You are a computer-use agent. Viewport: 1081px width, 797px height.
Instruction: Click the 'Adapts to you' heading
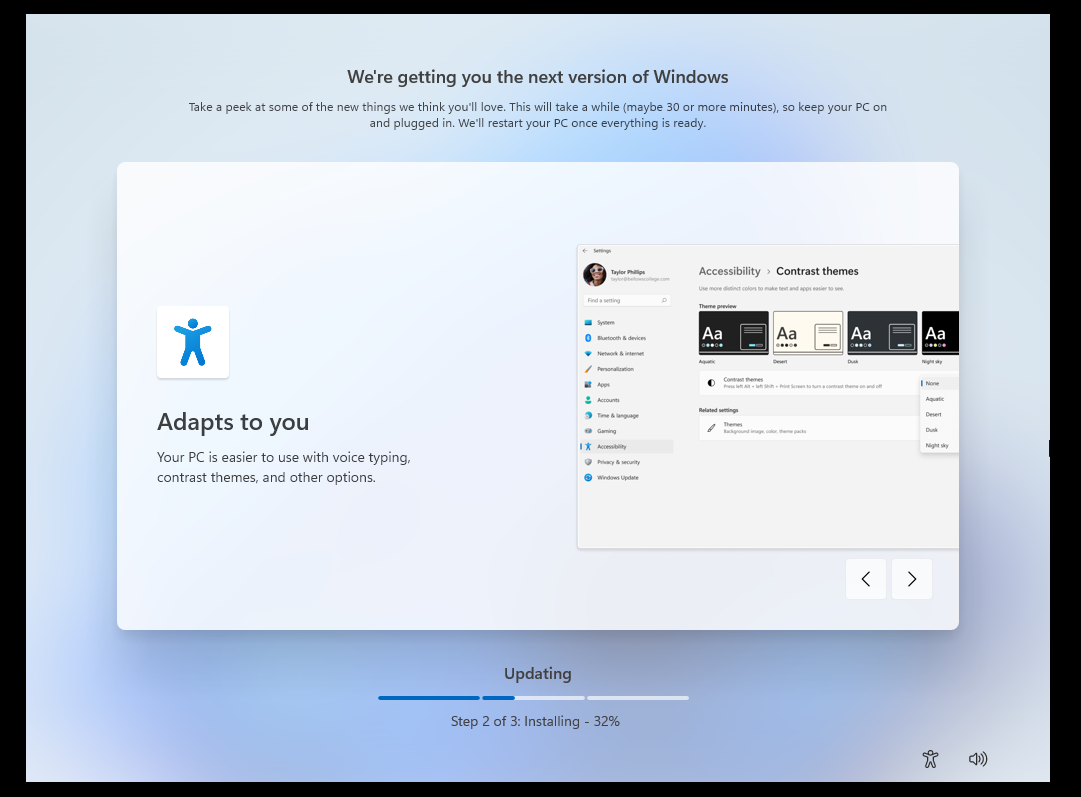tap(233, 422)
